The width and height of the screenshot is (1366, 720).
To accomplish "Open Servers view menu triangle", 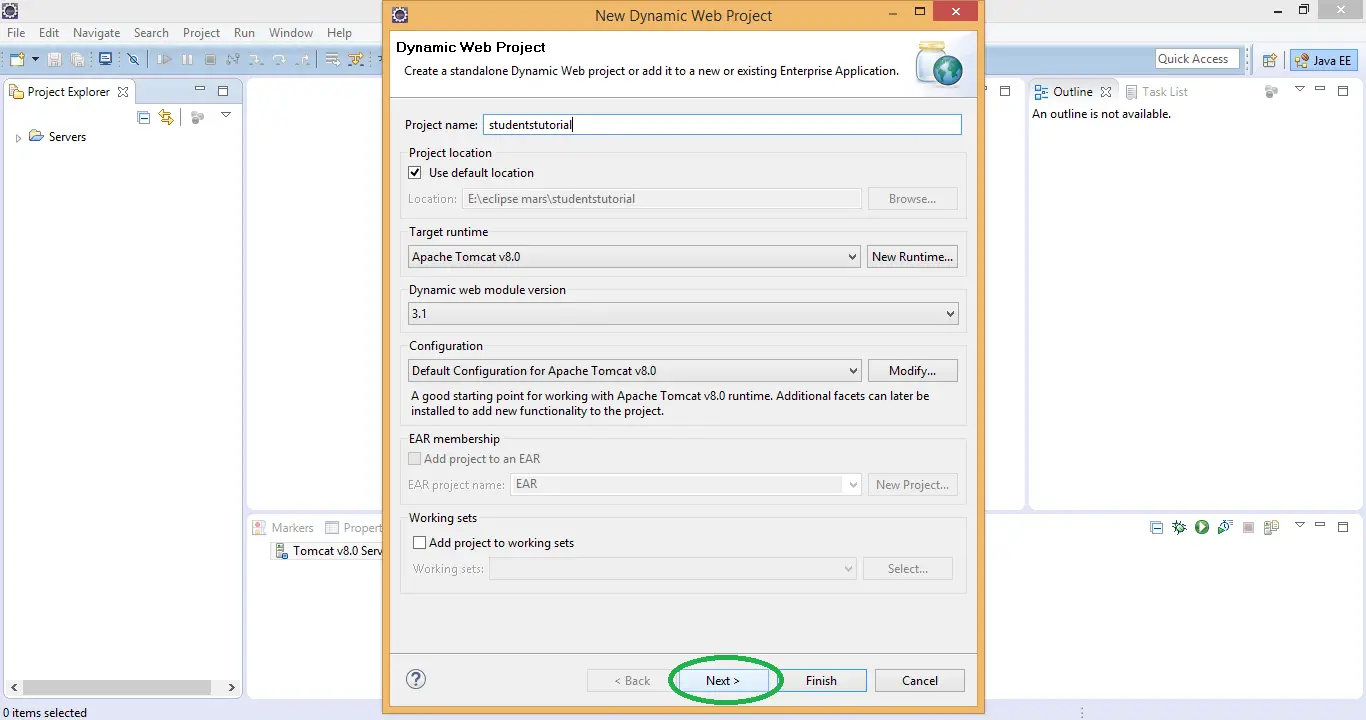I will (x=1300, y=525).
